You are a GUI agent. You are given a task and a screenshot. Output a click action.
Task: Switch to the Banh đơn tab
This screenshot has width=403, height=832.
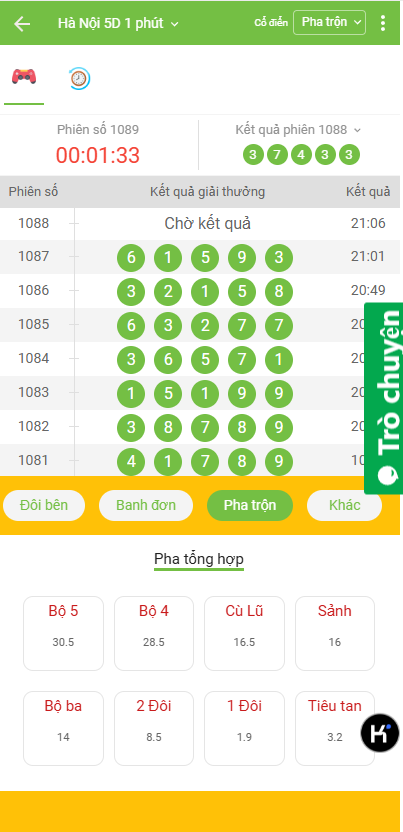[x=146, y=505]
